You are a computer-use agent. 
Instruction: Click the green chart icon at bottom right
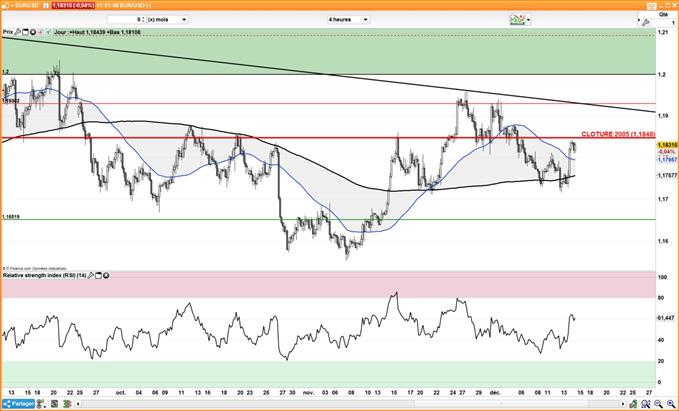634,404
